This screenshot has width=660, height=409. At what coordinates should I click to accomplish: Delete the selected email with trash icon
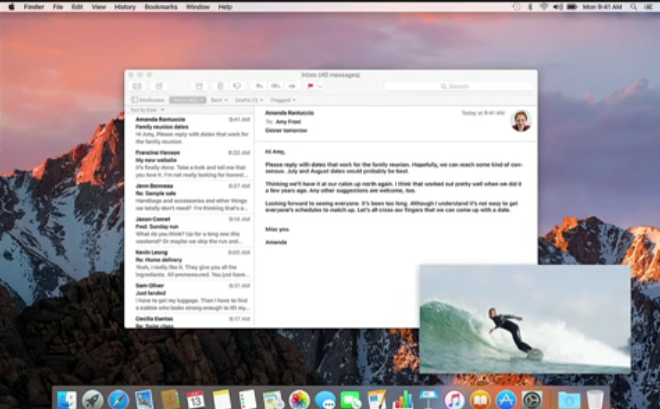[218, 87]
